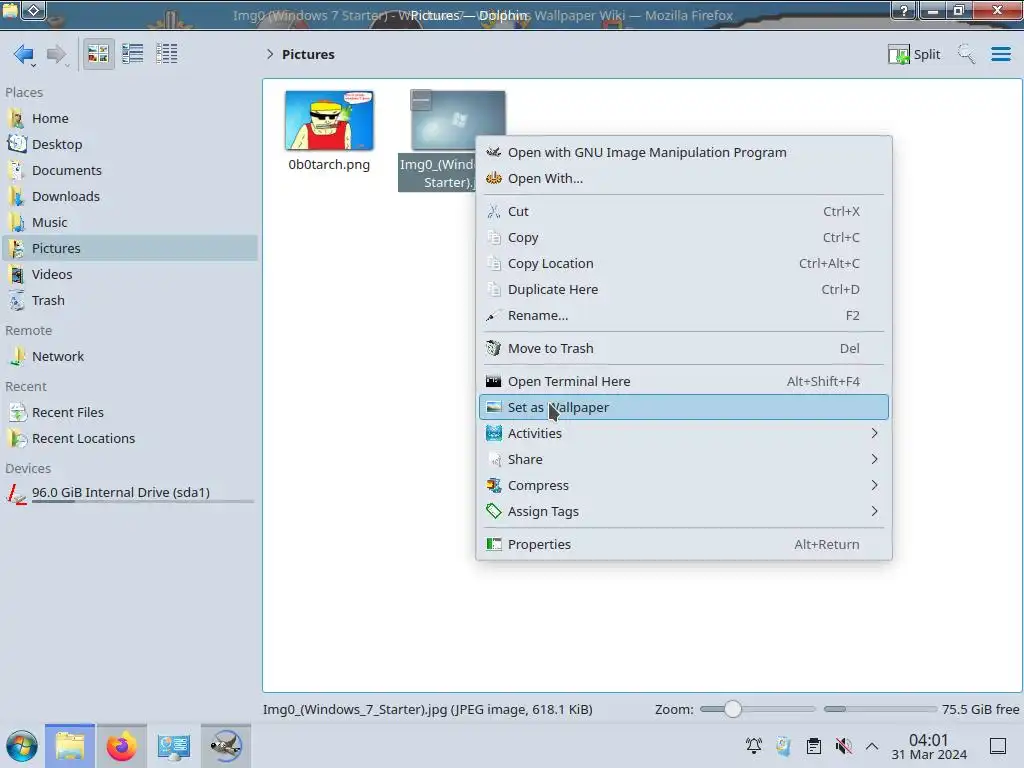
Task: Select Pictures in Places sidebar
Action: pyautogui.click(x=131, y=248)
